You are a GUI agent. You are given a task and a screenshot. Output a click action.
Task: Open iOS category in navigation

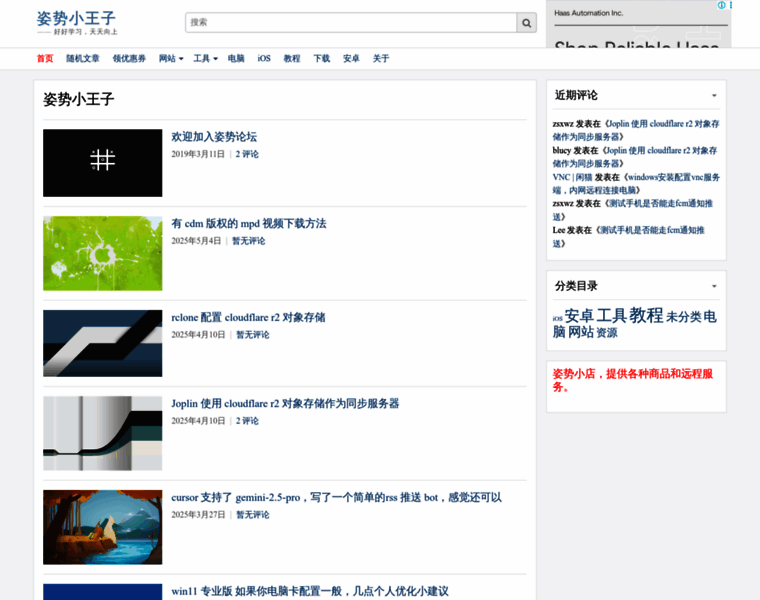264,59
